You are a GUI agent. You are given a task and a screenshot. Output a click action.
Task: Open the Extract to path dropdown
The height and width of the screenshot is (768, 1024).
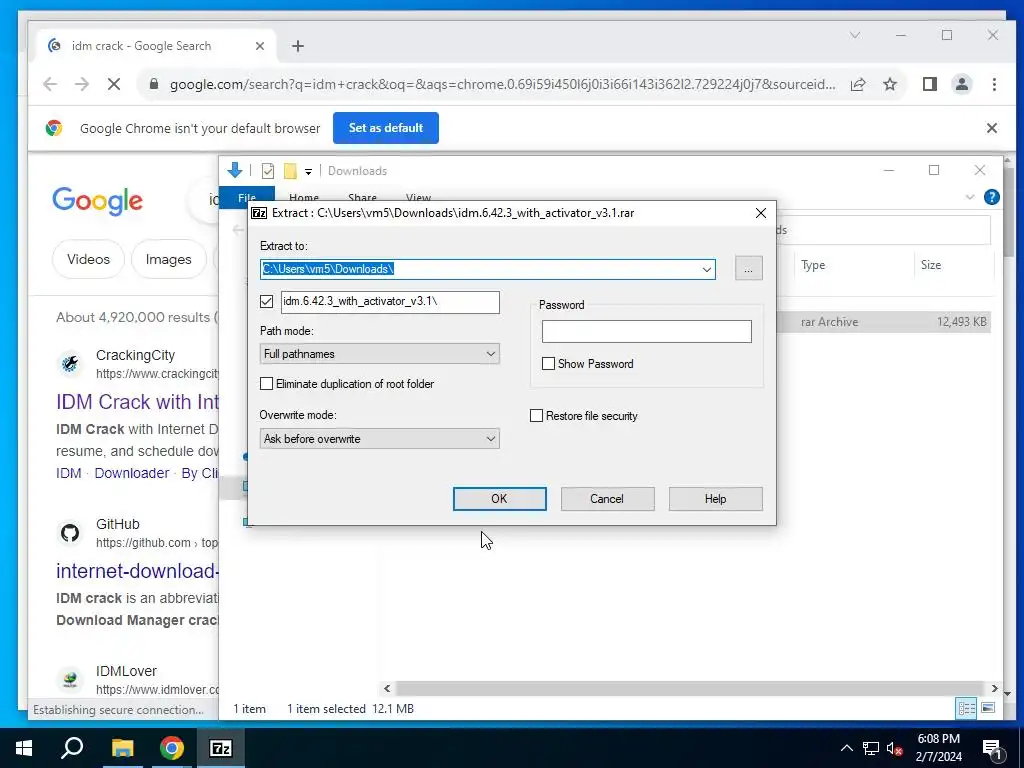pos(707,270)
